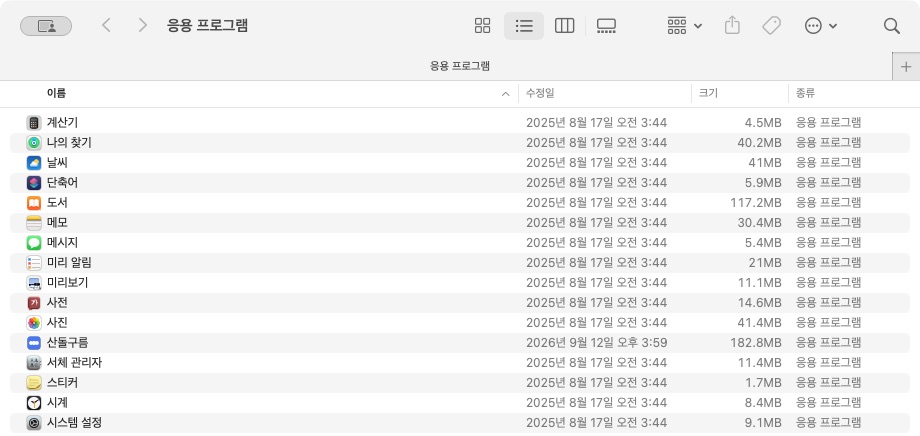Select the 산돌구름 app icon
Screen dimensions: 920x436
coord(34,343)
